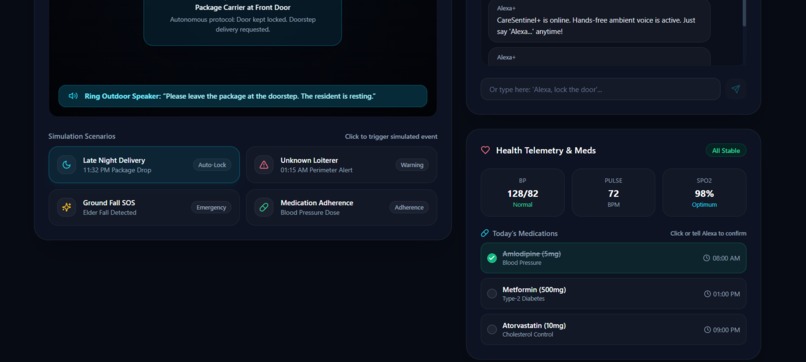
Task: Click the pill icon for Medication Adherence
Action: [264, 207]
